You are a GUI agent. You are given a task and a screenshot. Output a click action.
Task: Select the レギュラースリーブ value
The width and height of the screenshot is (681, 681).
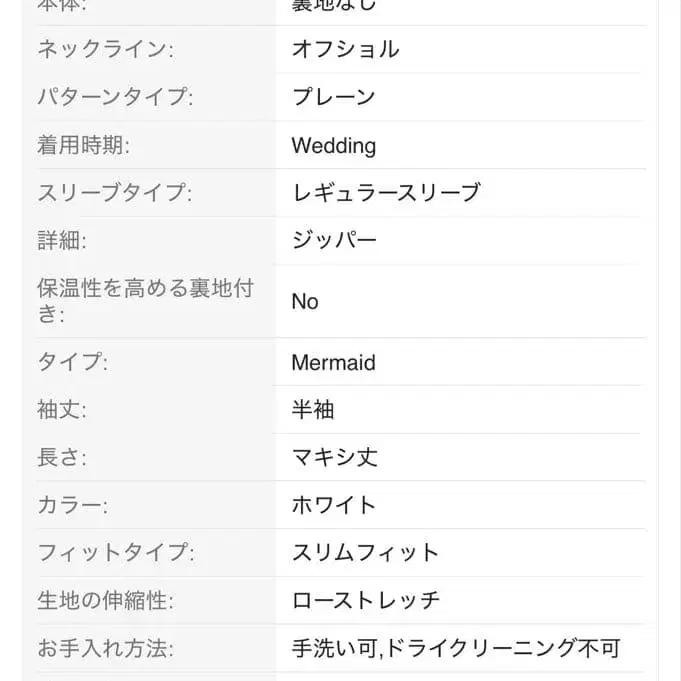[x=386, y=193]
